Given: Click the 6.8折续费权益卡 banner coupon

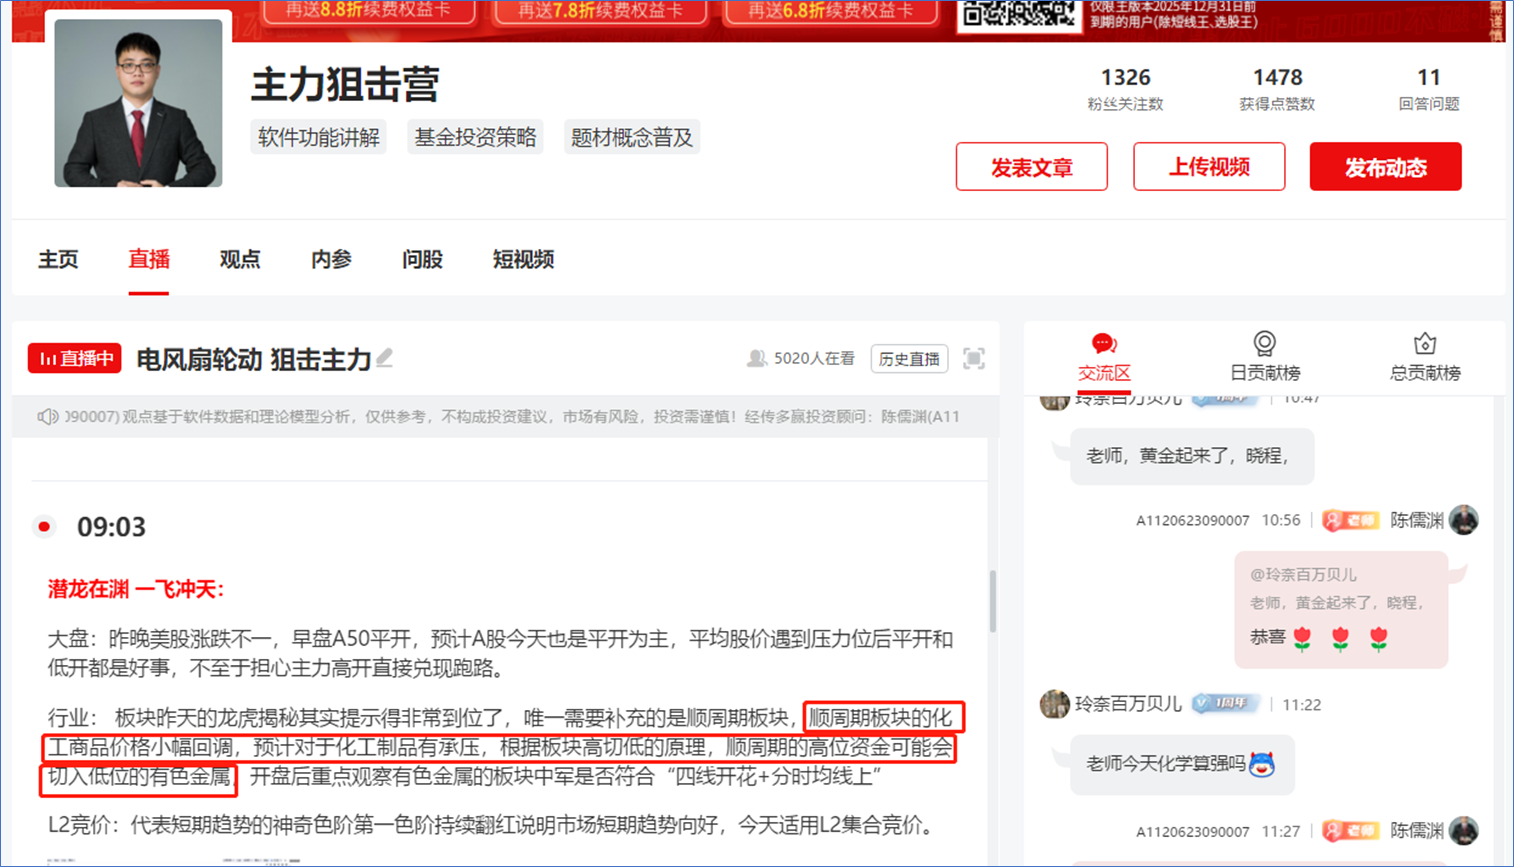Looking at the screenshot, I should (831, 11).
